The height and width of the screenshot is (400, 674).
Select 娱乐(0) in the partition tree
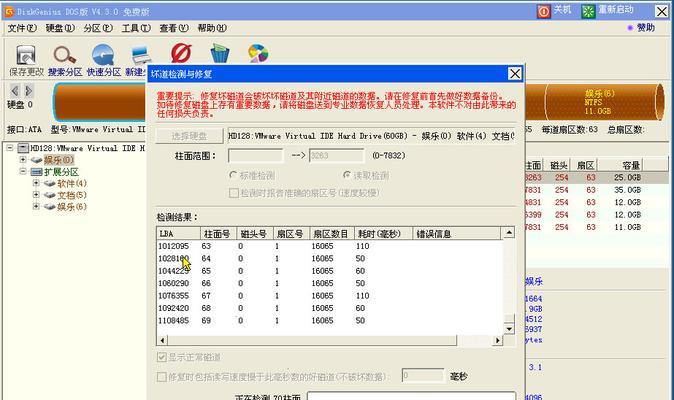point(58,160)
